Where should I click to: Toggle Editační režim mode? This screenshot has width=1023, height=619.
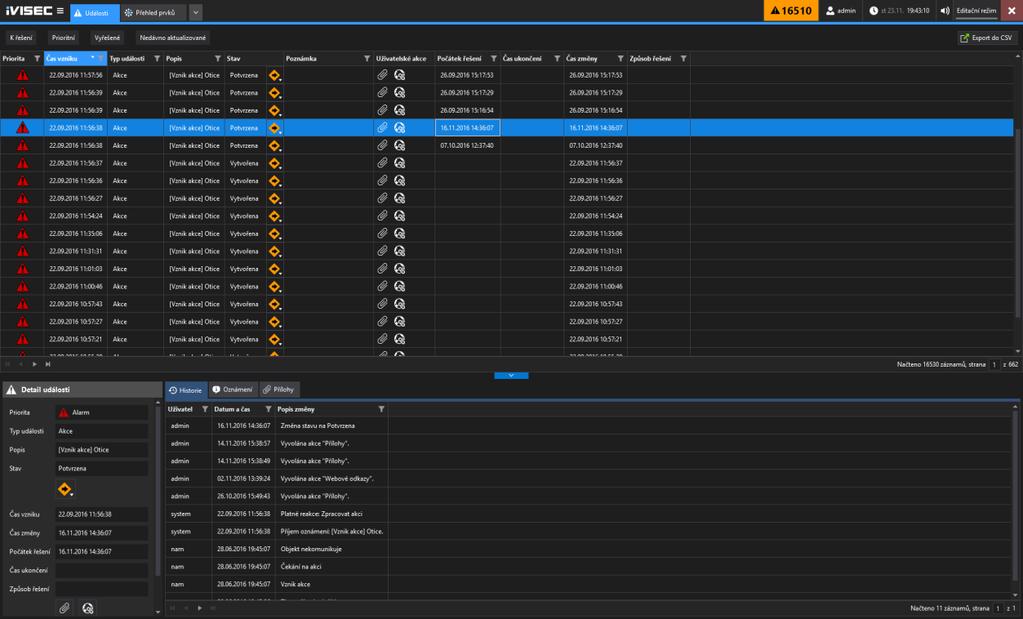pyautogui.click(x=976, y=10)
